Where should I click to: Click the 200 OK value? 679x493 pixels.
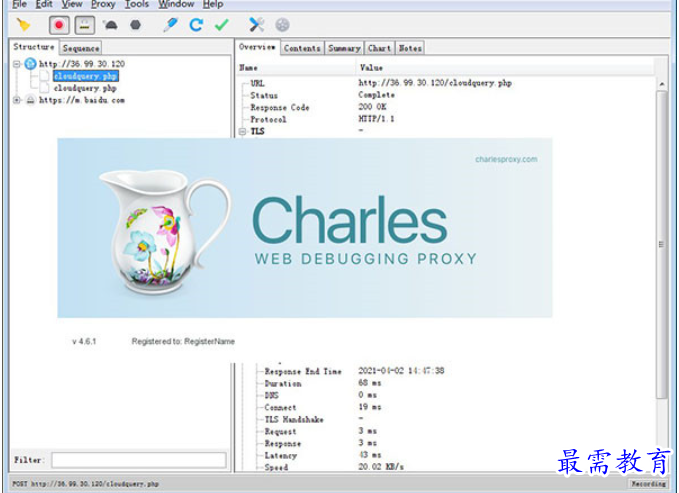(x=372, y=107)
